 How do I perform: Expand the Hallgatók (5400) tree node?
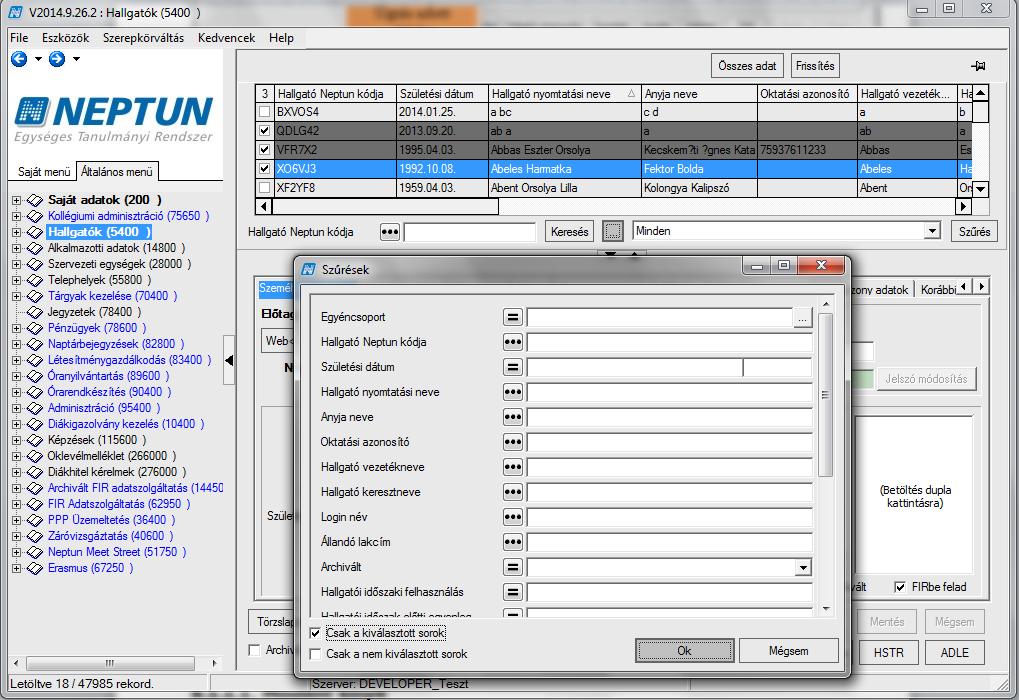16,232
